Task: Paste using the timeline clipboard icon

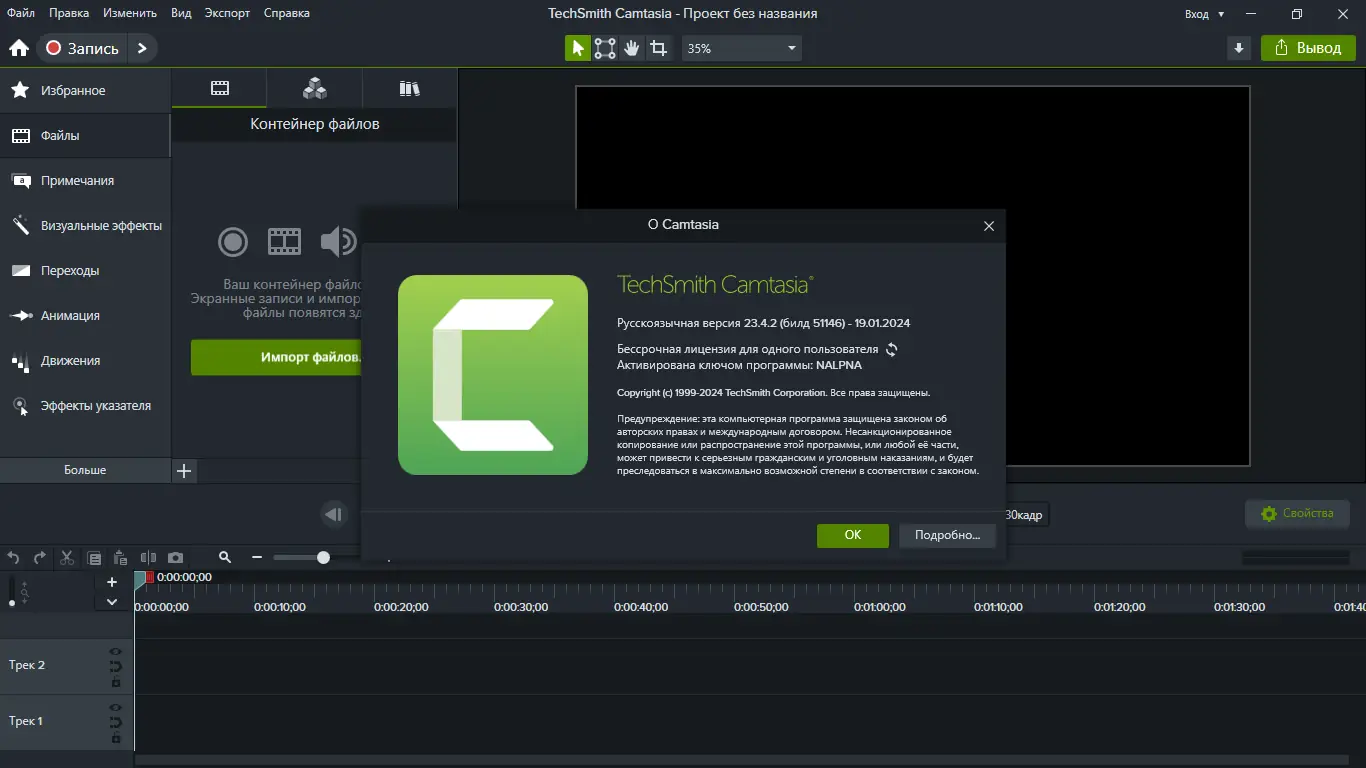Action: pos(121,558)
